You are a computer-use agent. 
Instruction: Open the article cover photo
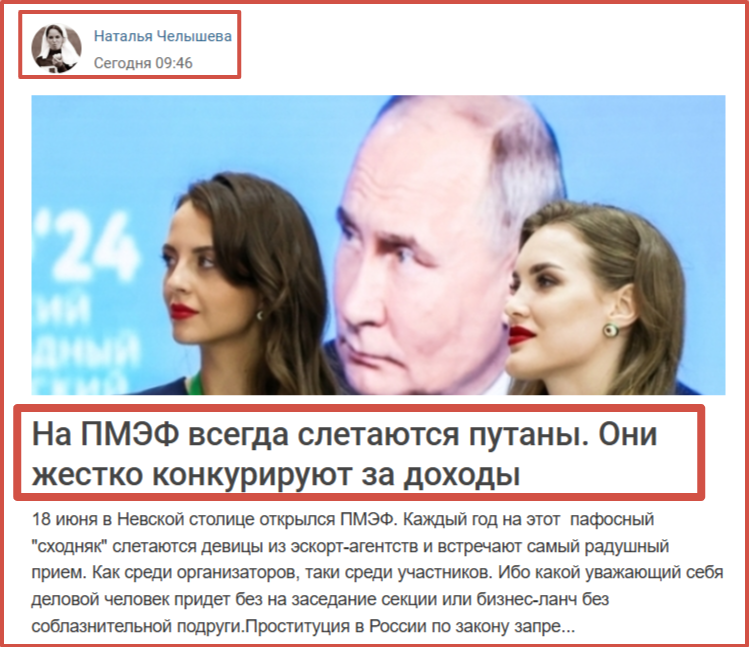(x=378, y=245)
